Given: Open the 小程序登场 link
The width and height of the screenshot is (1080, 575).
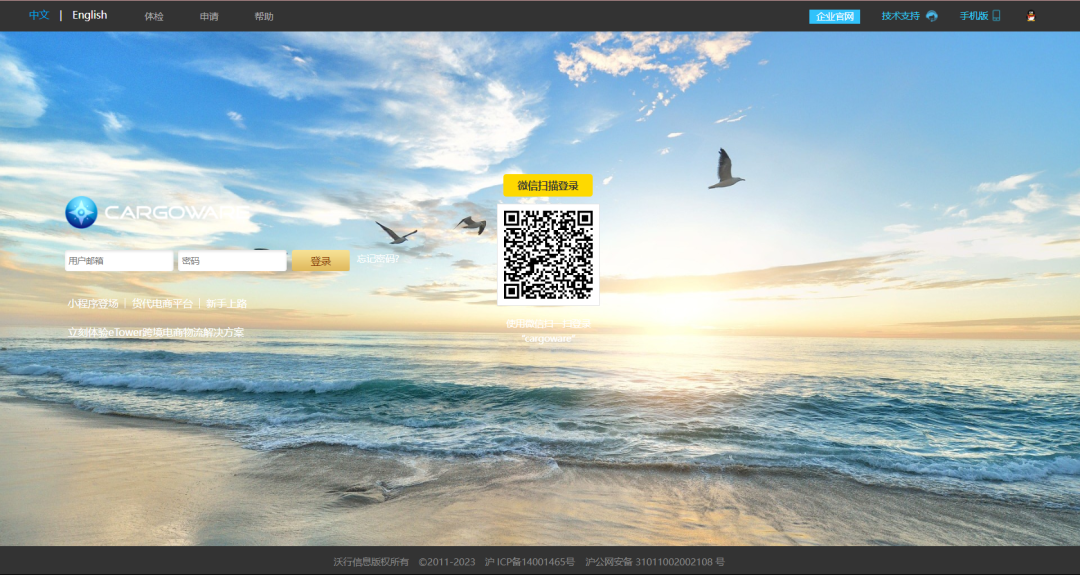Looking at the screenshot, I should click(x=93, y=303).
